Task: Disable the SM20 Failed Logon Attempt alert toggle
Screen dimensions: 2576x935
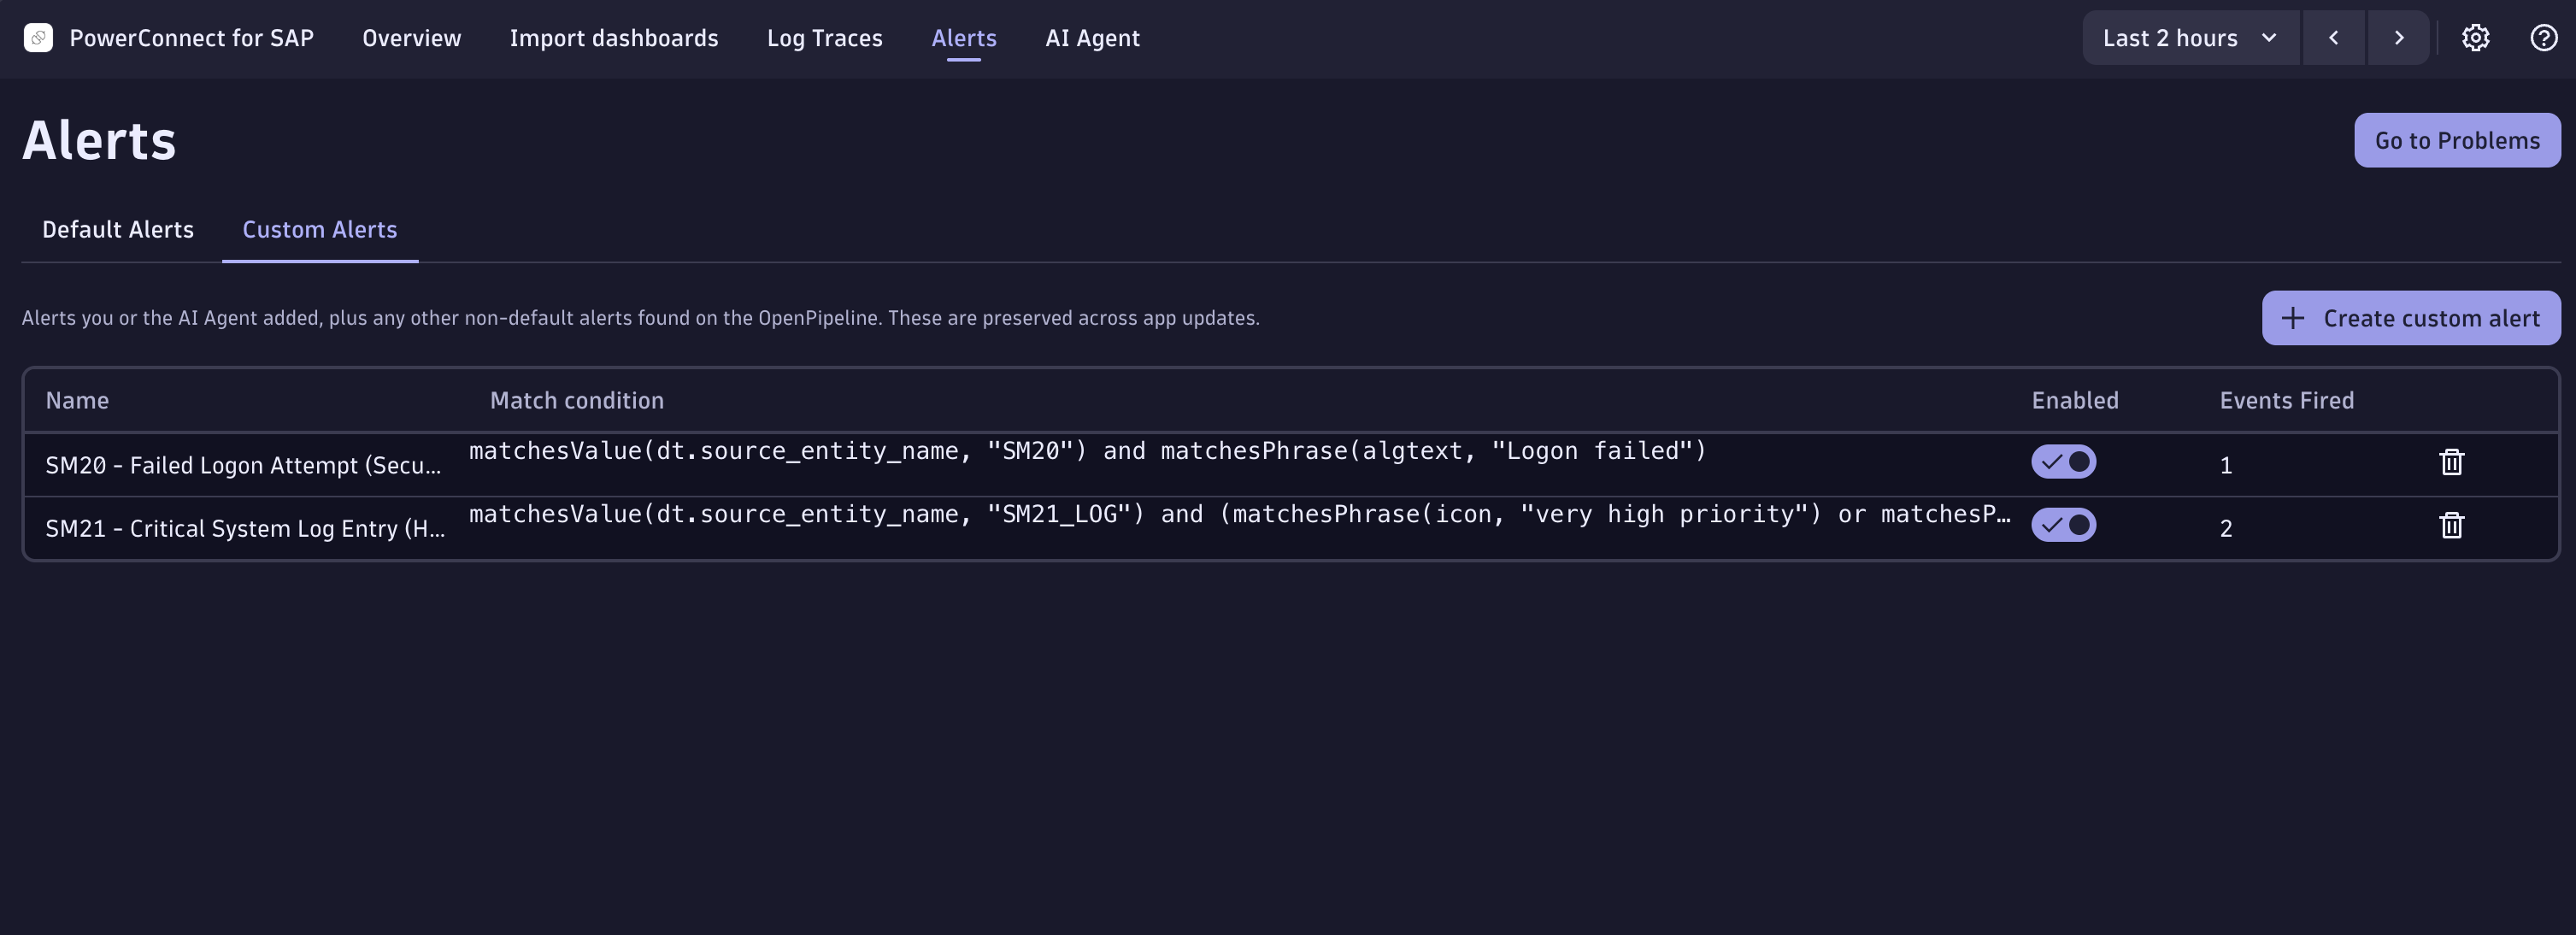Action: [2063, 462]
